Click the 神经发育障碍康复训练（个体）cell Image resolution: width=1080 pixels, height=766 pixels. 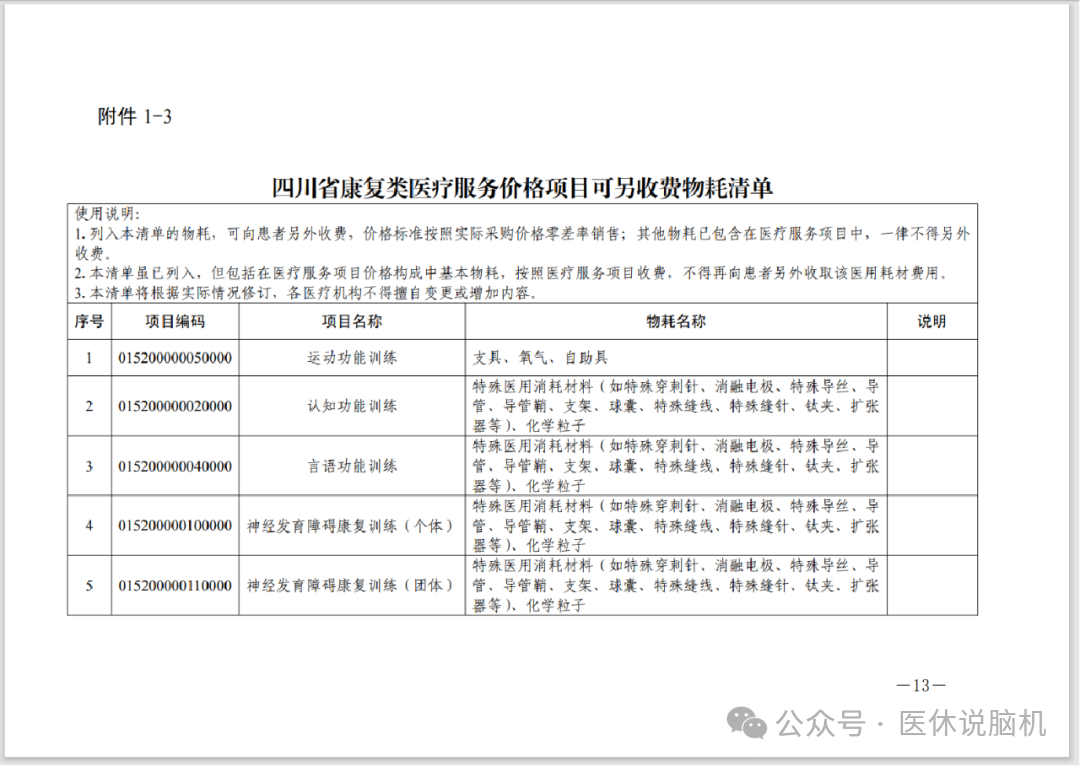click(352, 526)
